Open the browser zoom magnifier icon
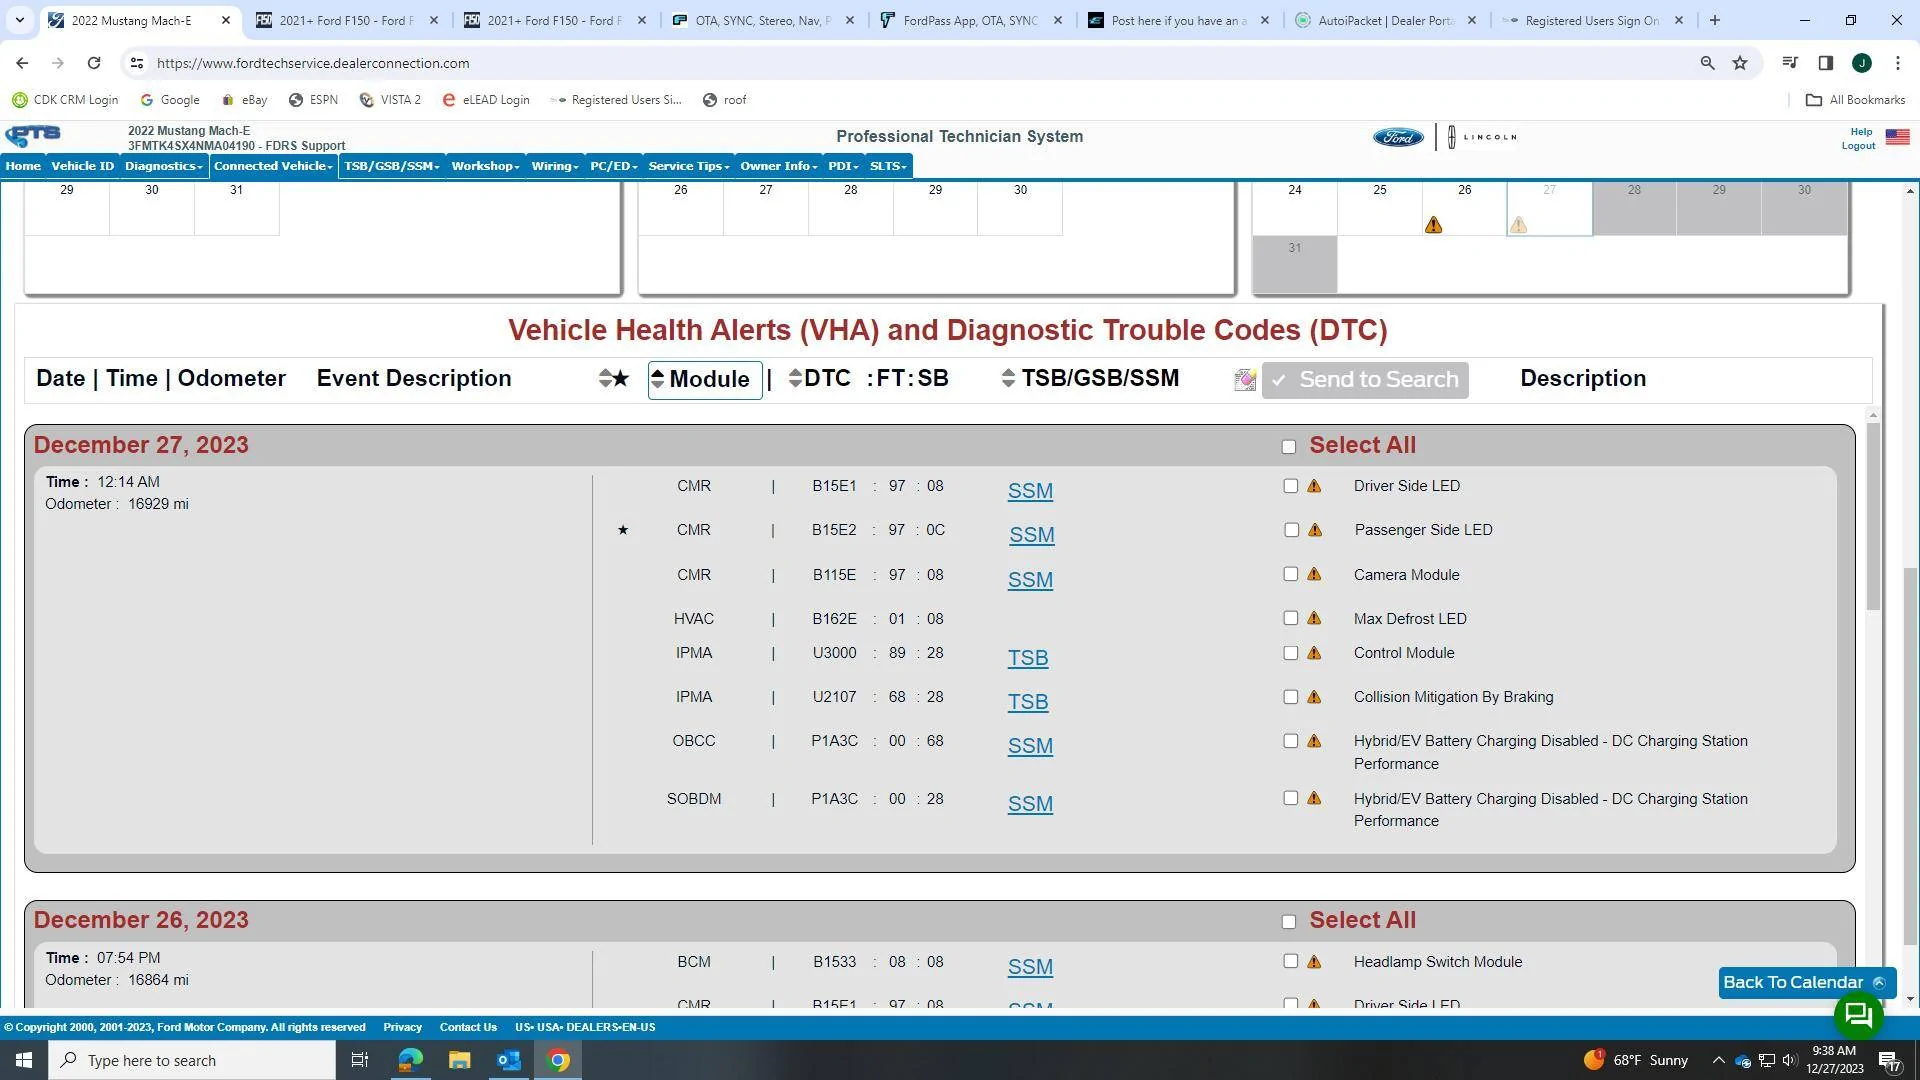The image size is (1920, 1080). tap(1708, 63)
